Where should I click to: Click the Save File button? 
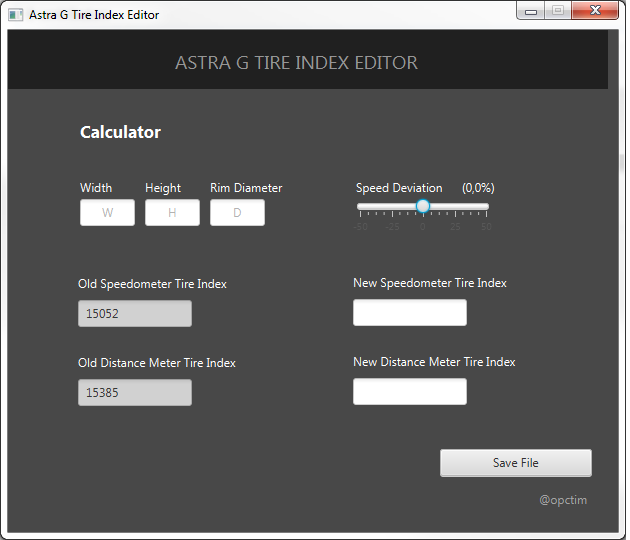click(x=516, y=463)
